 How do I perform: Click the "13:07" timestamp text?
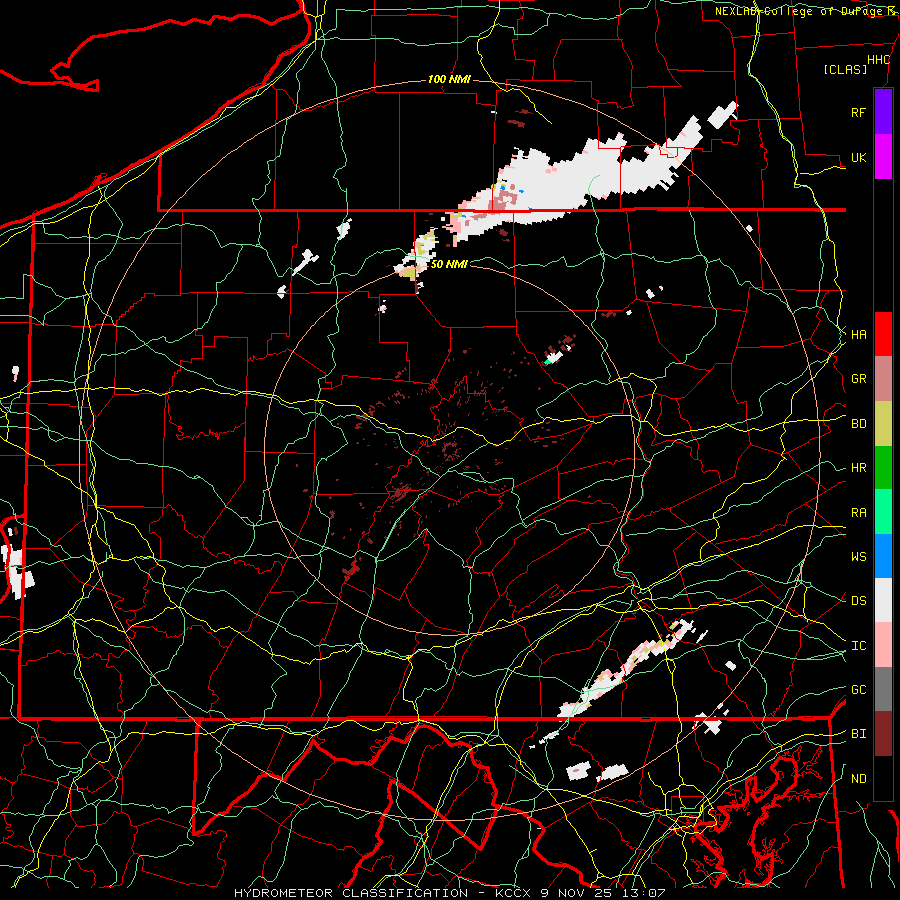[643, 893]
